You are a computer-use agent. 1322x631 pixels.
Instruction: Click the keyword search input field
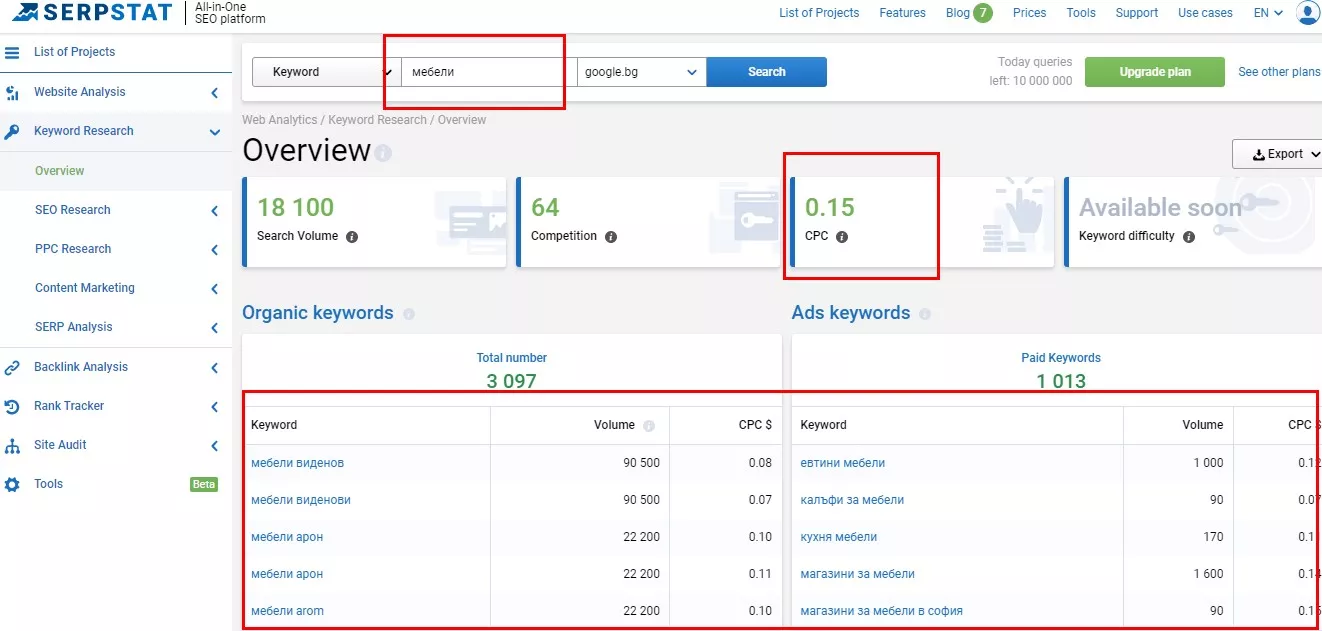click(489, 72)
